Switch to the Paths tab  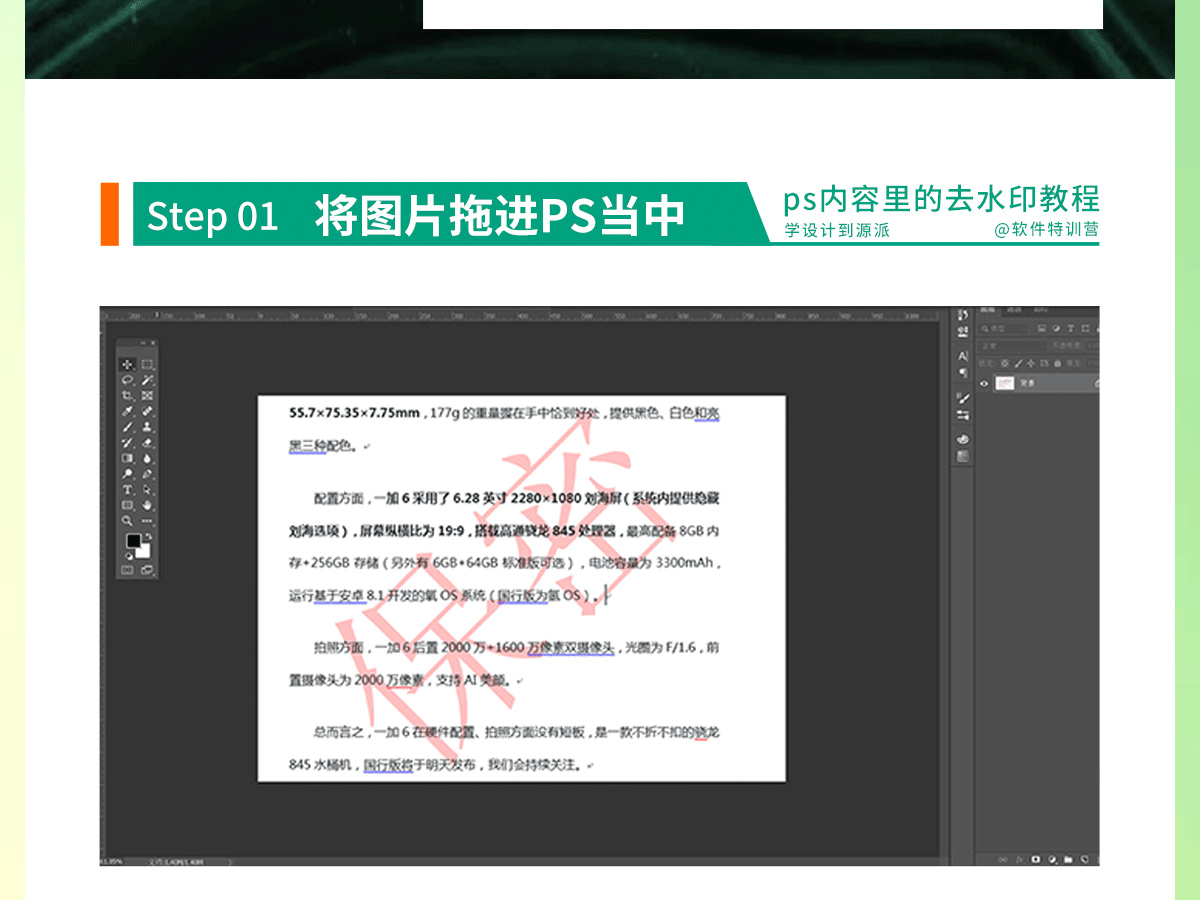[1040, 311]
